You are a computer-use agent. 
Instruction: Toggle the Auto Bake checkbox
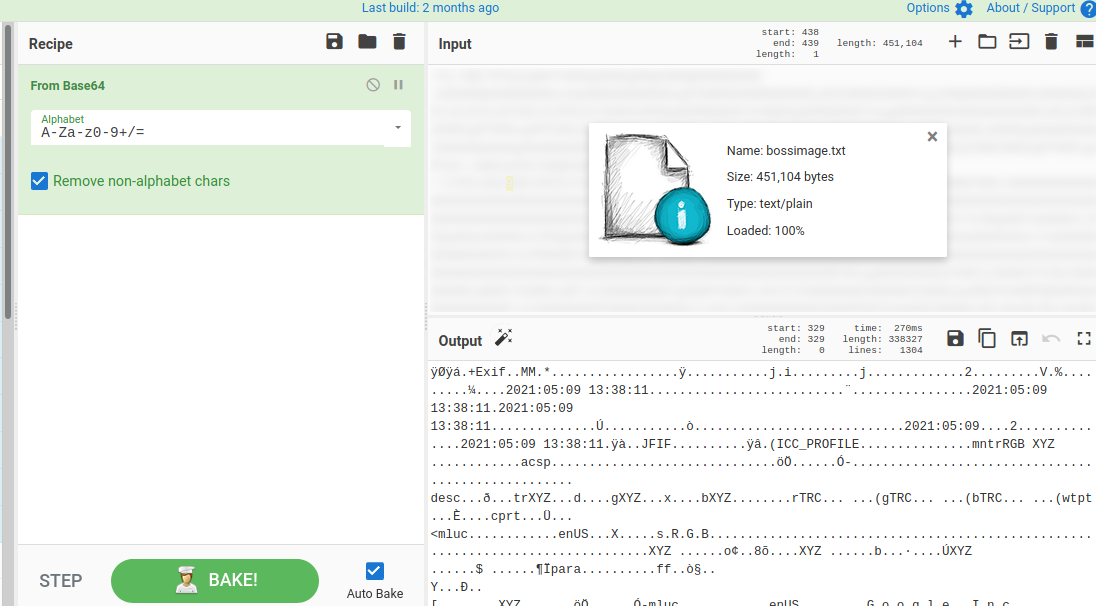[374, 571]
